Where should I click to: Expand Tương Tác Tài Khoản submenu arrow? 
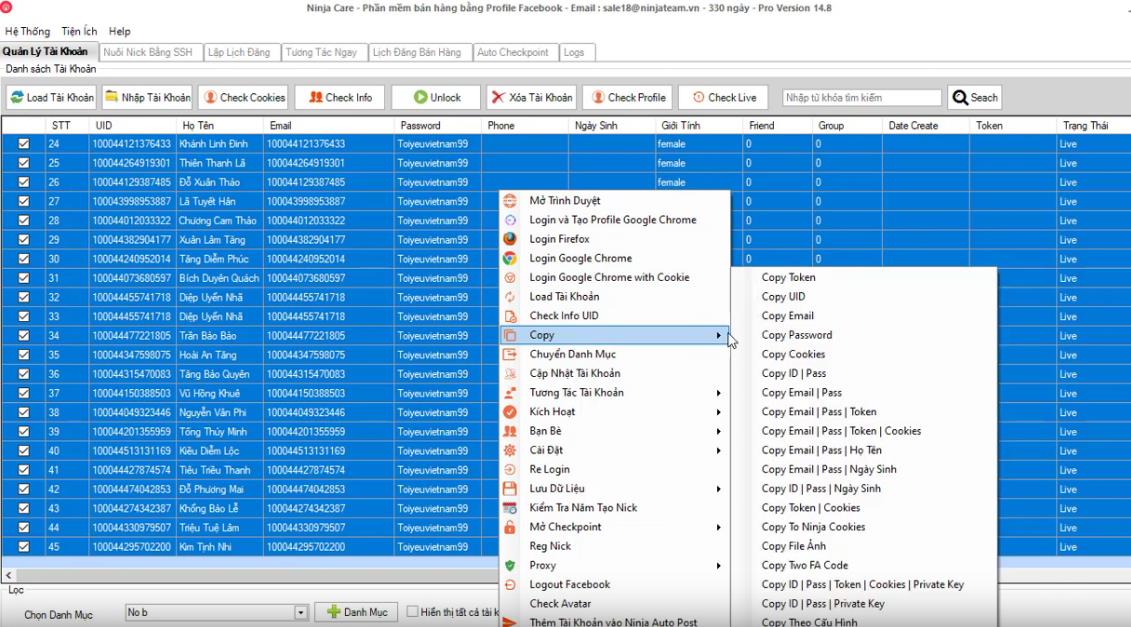[718, 393]
